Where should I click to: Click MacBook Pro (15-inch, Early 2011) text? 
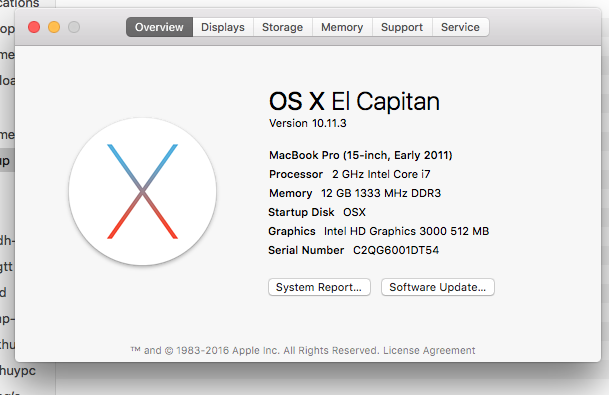360,155
